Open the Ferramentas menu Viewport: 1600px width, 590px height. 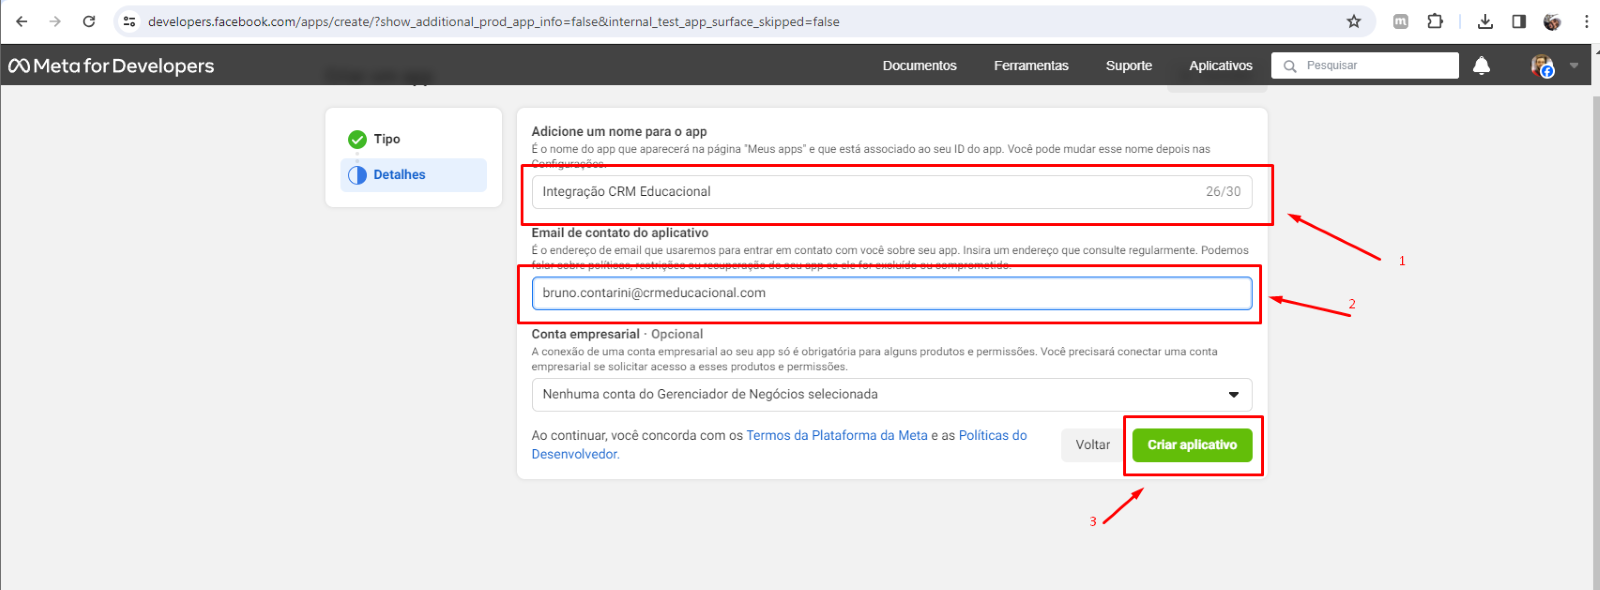(x=1031, y=66)
